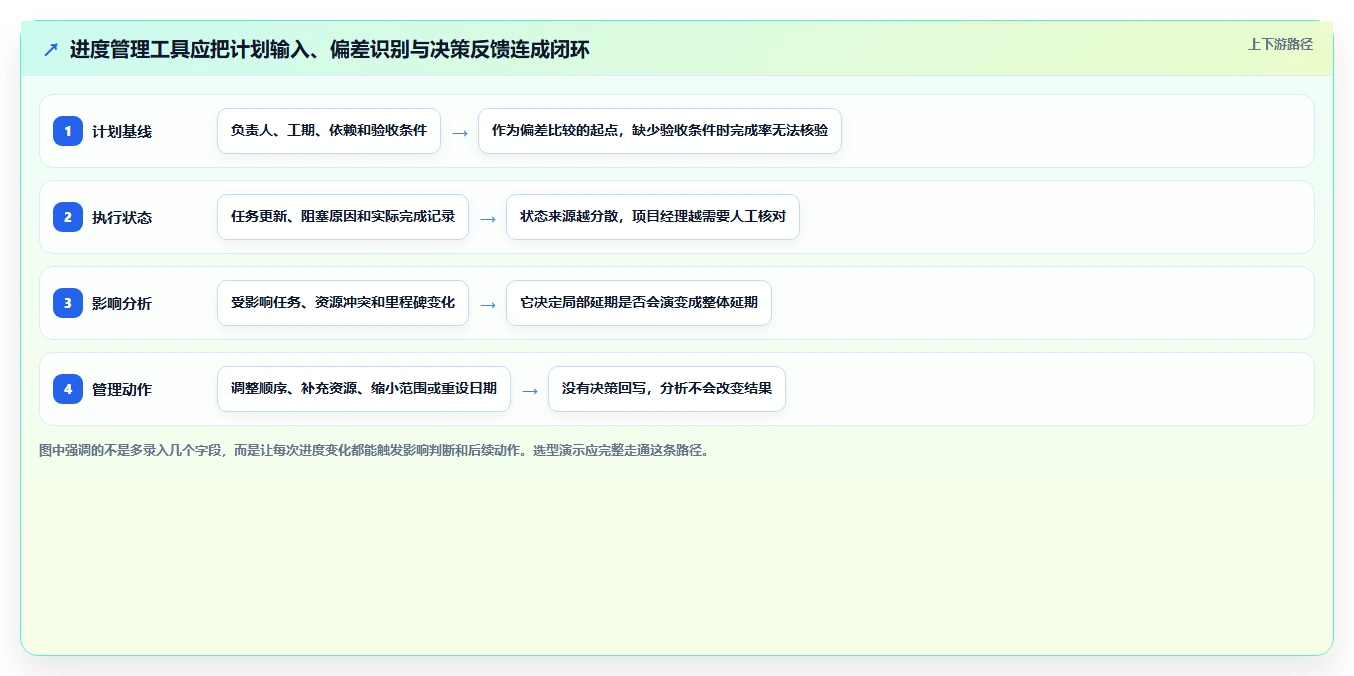Screen dimensions: 1354x676
Task: Click the footnote text starting with 图中强调的不是多录入几个字段
Action: (375, 450)
